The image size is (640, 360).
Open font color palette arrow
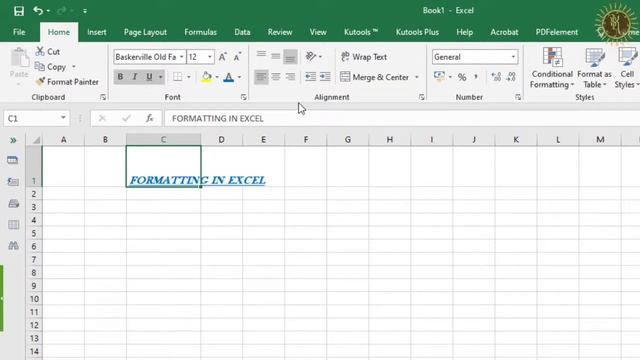240,77
